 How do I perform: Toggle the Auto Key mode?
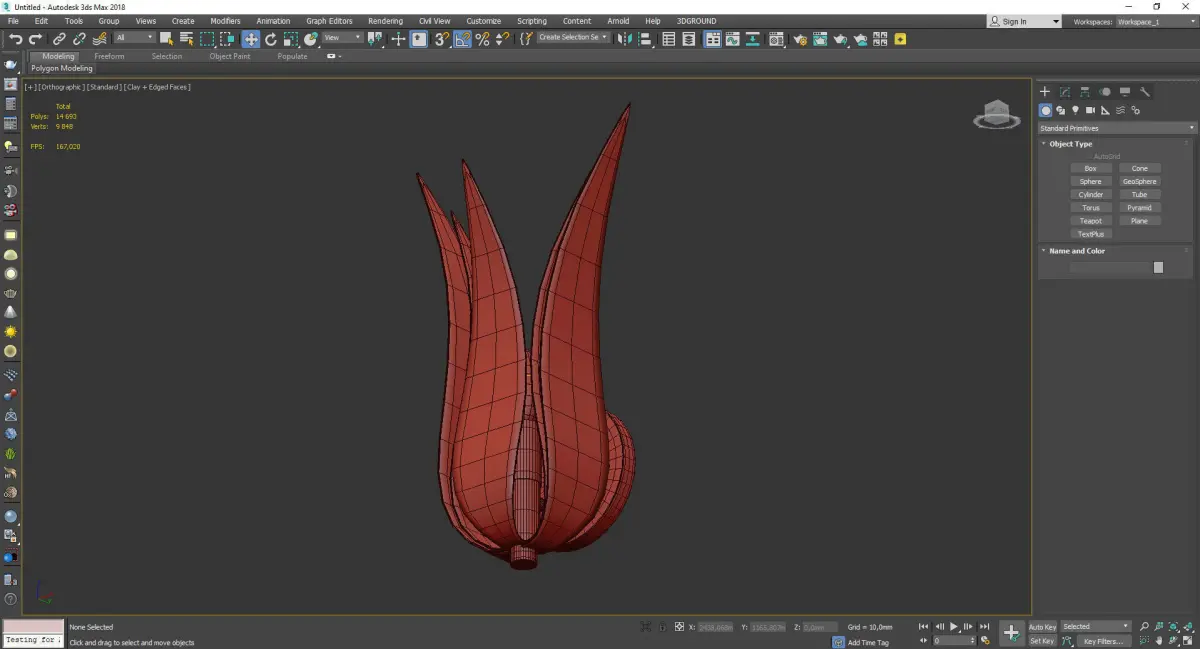(x=1042, y=627)
